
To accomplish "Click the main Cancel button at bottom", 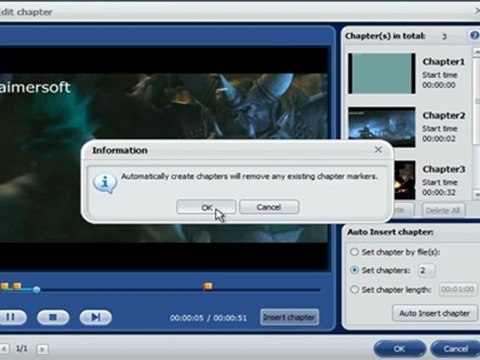I will [455, 349].
